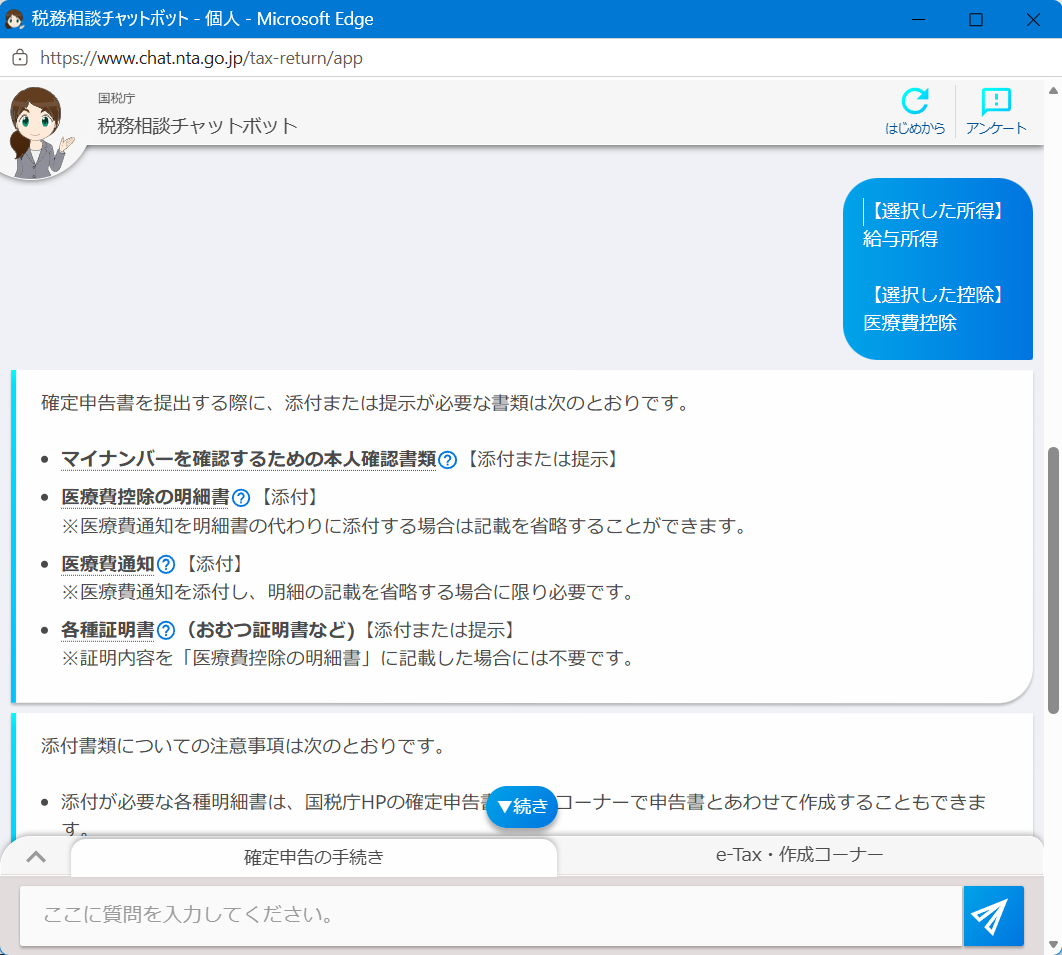The height and width of the screenshot is (955, 1062).
Task: Open help icon next to 医療費控除の明細書
Action: pos(241,498)
